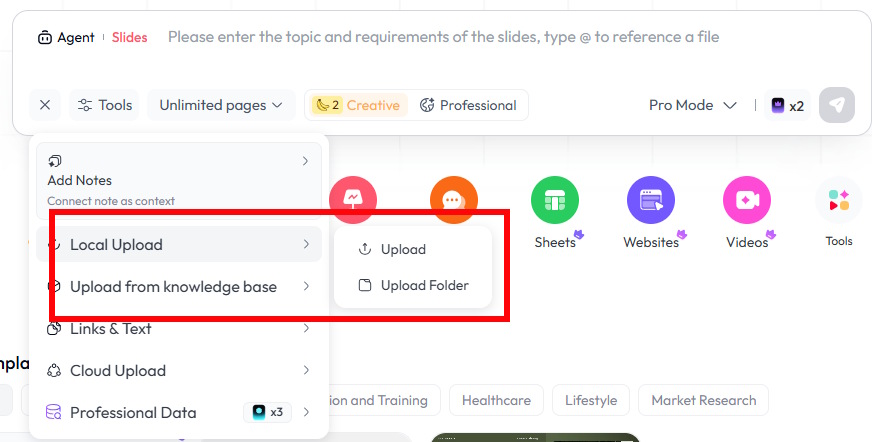Click the send arrow button
872x442 pixels.
click(837, 105)
